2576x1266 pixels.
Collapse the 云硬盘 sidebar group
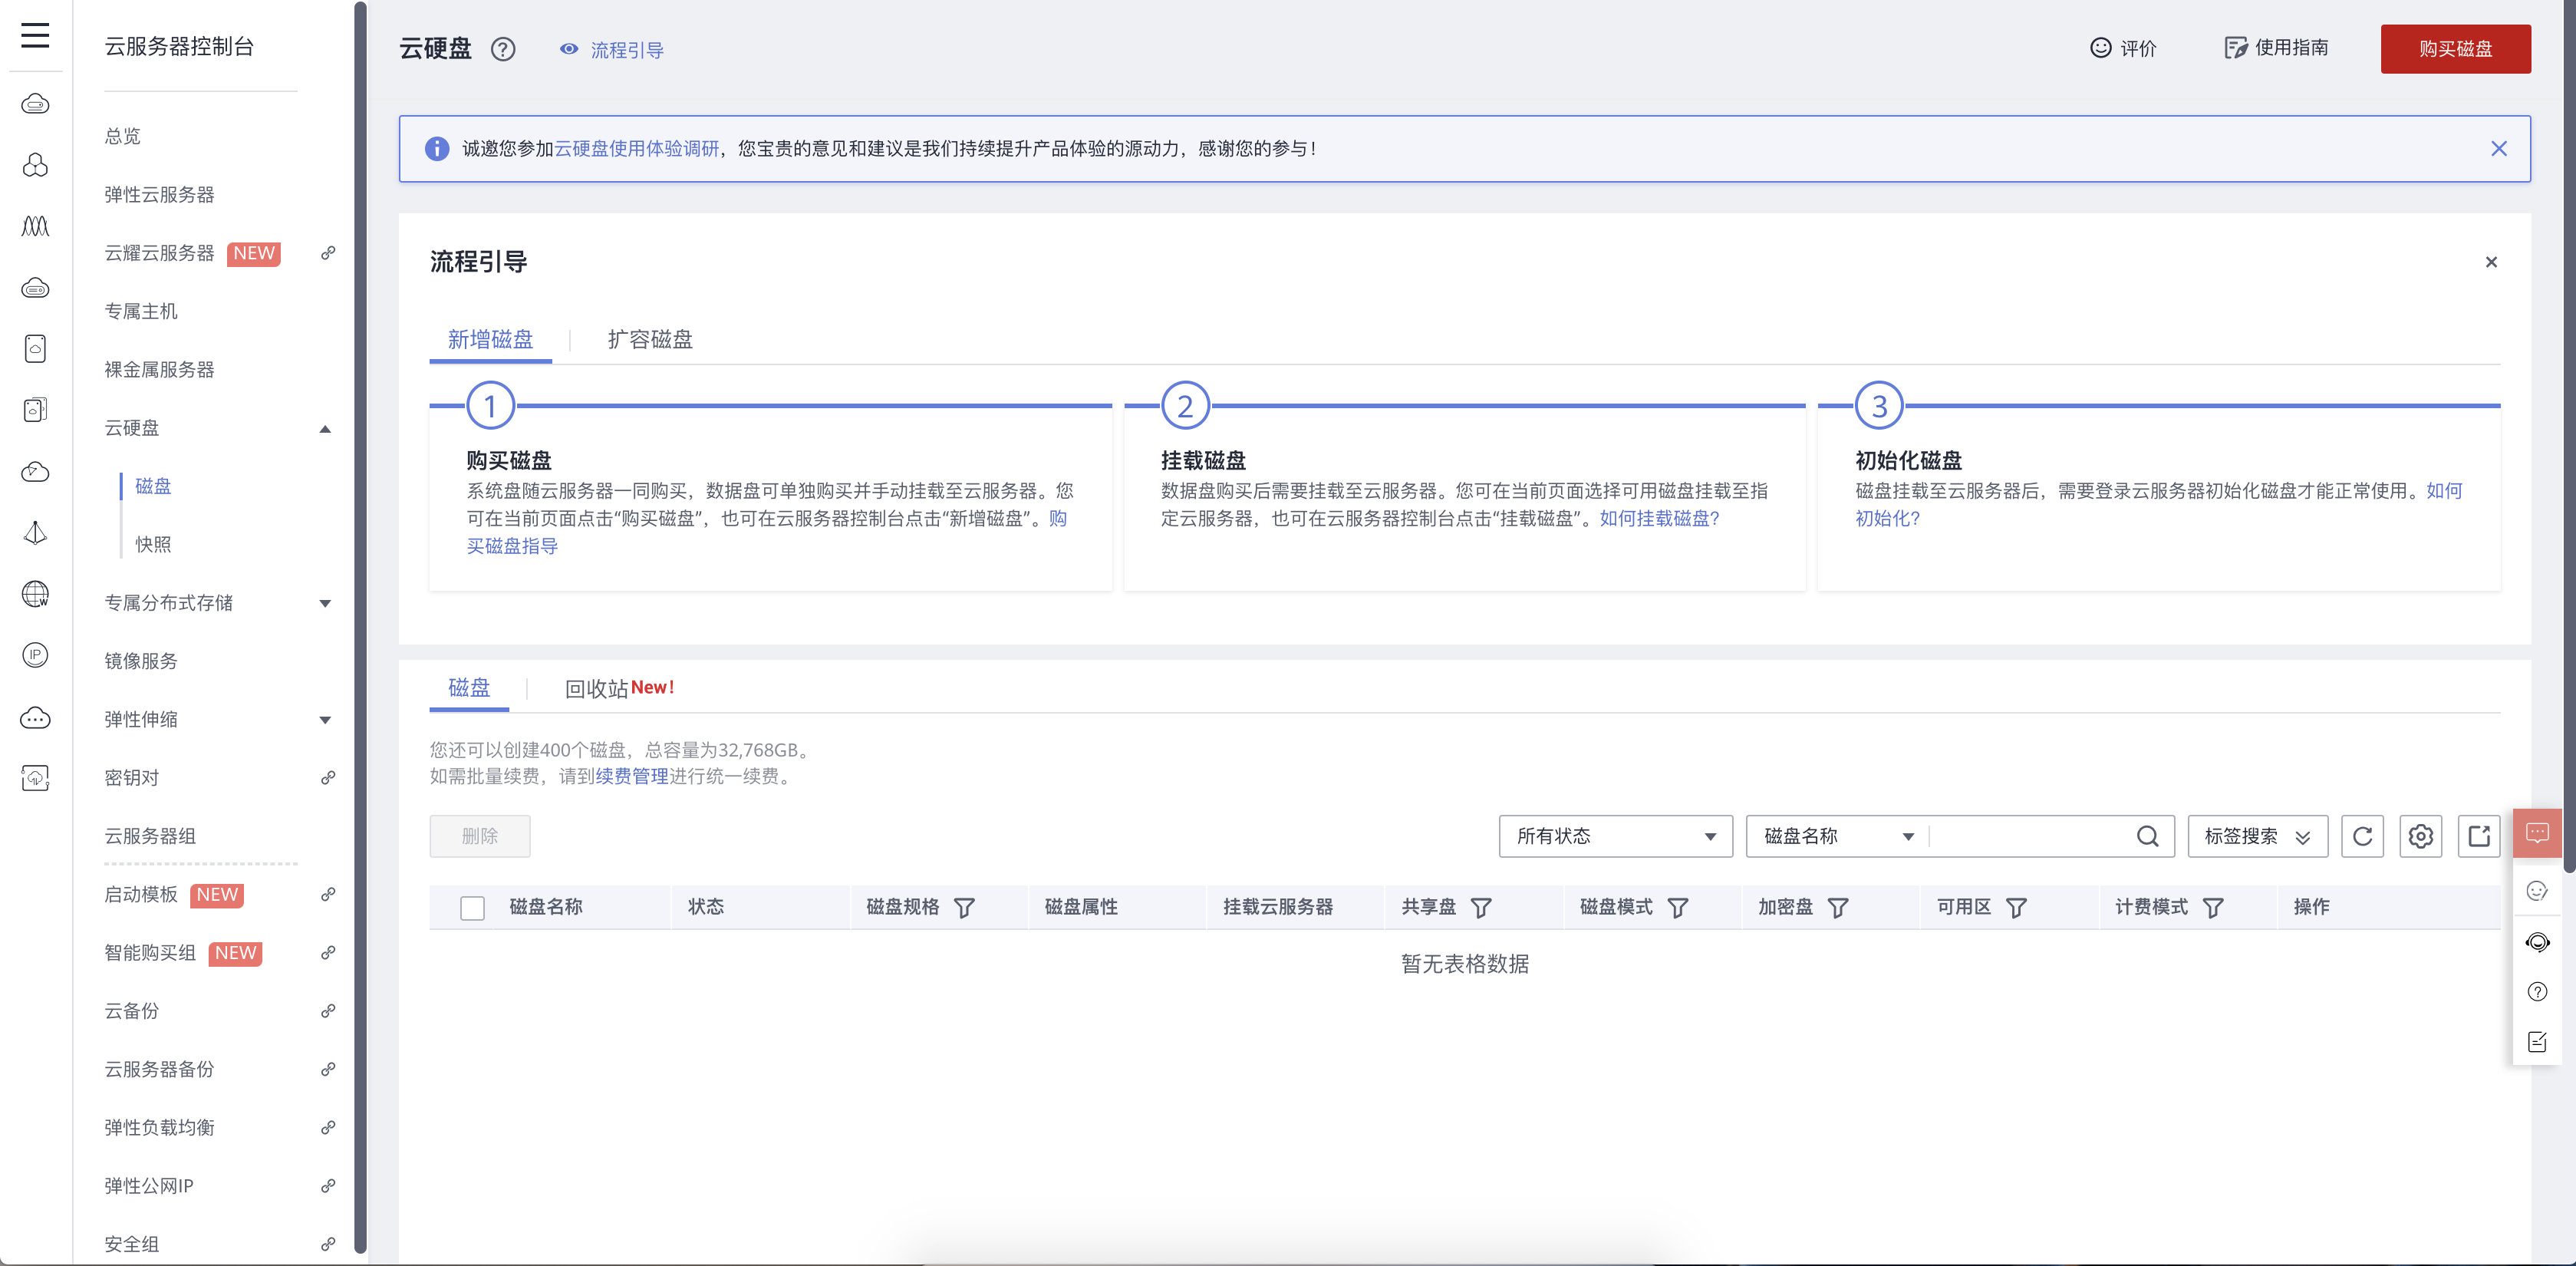point(325,429)
